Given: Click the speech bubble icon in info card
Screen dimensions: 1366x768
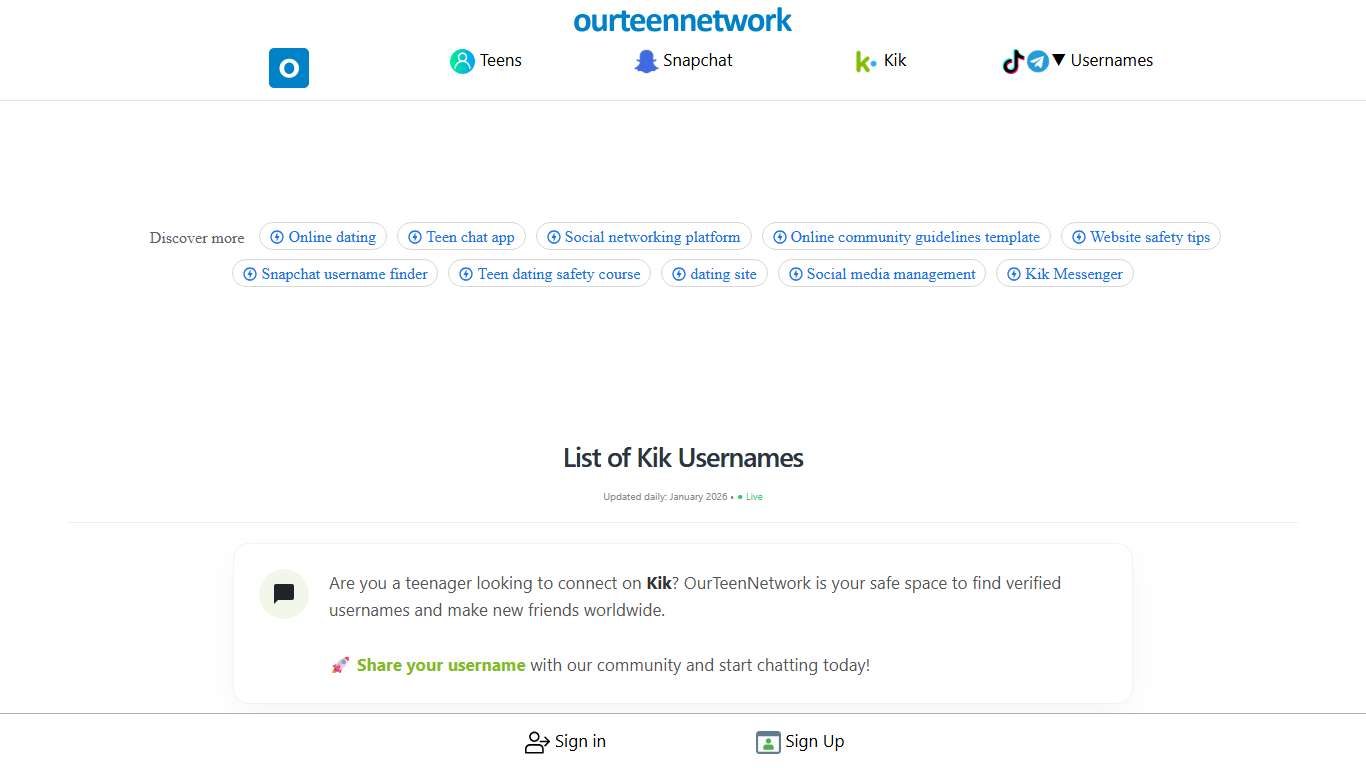Looking at the screenshot, I should 283,593.
